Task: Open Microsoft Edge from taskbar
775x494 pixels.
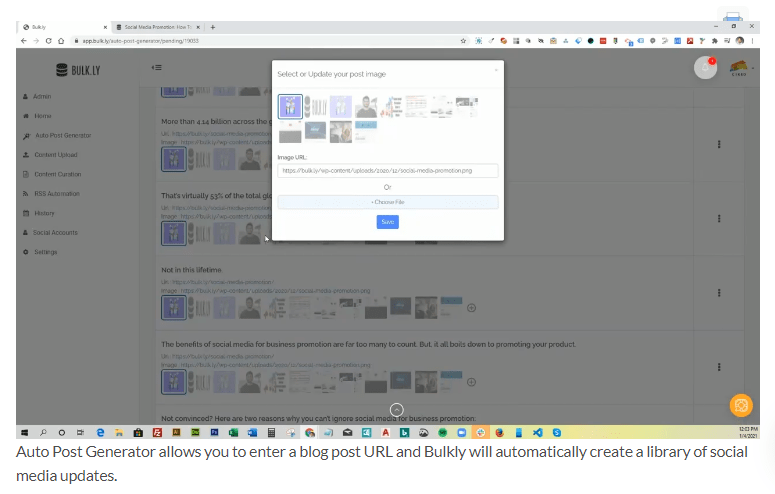Action: pos(100,433)
